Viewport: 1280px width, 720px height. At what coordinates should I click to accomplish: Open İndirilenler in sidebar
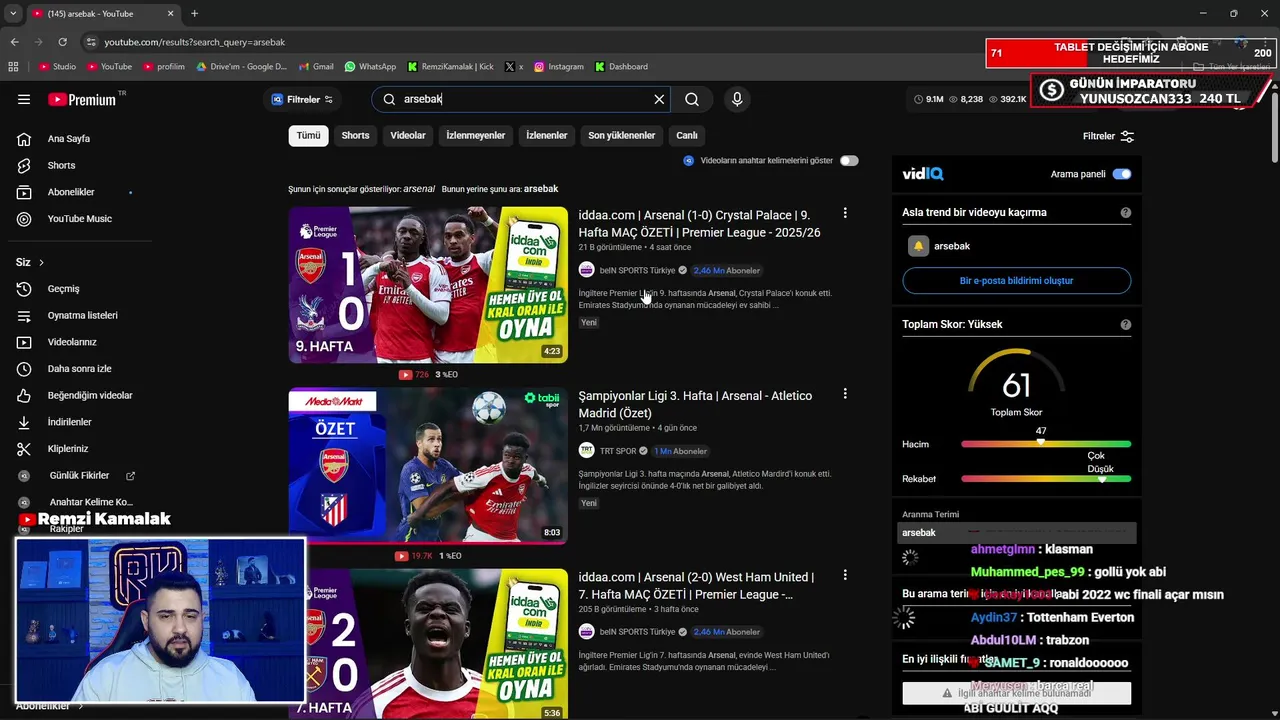[69, 422]
